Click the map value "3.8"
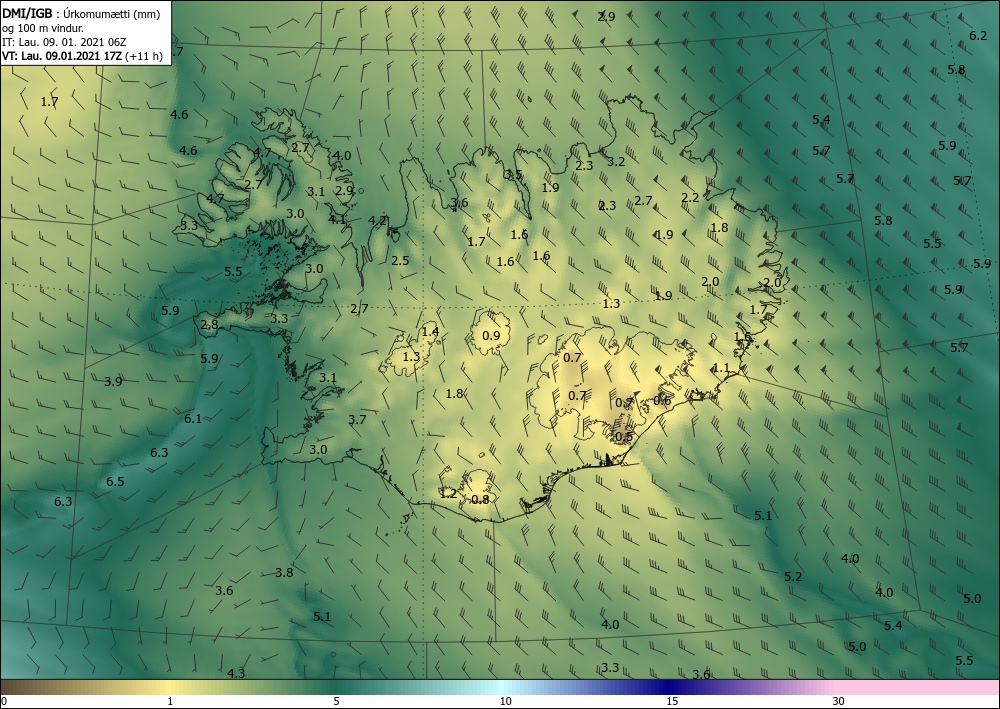This screenshot has height=709, width=1000. 284,572
